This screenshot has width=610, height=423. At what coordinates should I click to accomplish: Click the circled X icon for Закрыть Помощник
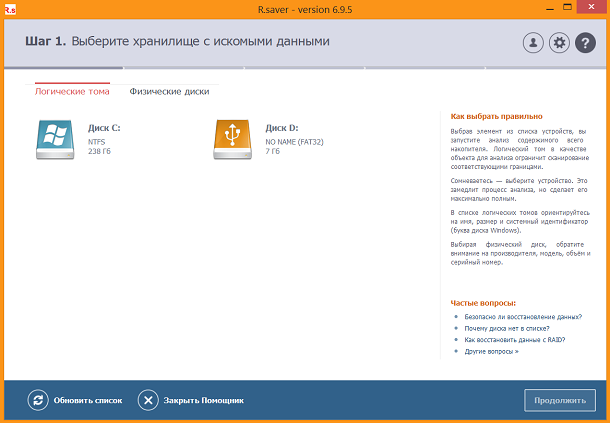click(x=148, y=400)
